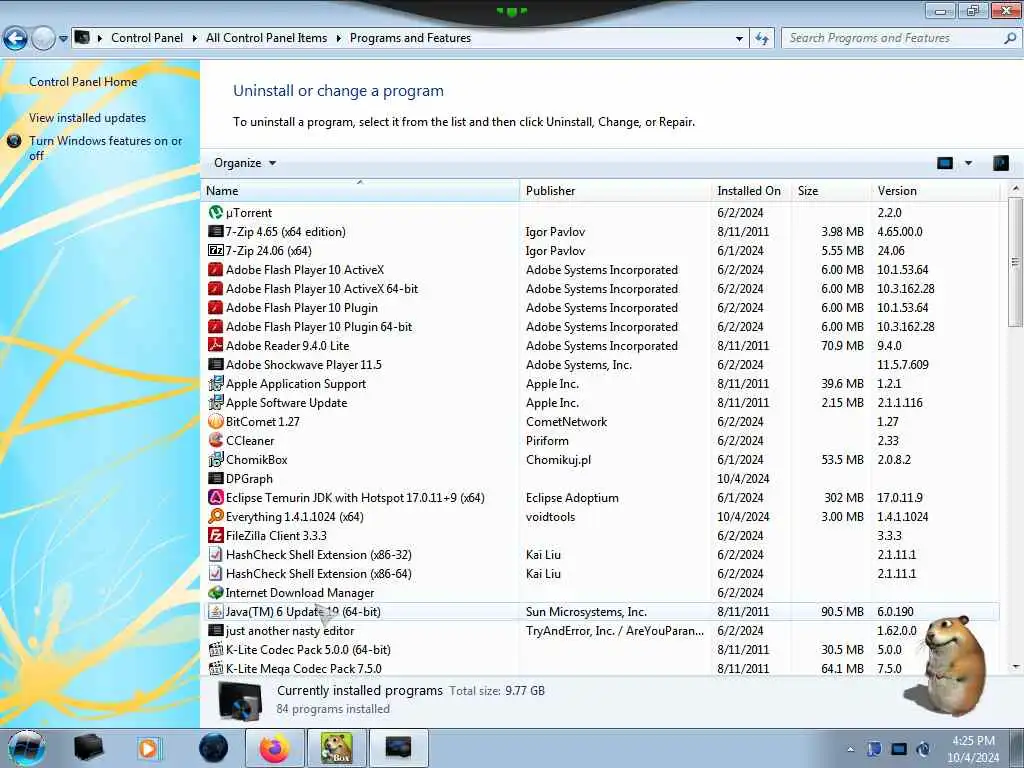Sort by the Size column header

coord(831,191)
